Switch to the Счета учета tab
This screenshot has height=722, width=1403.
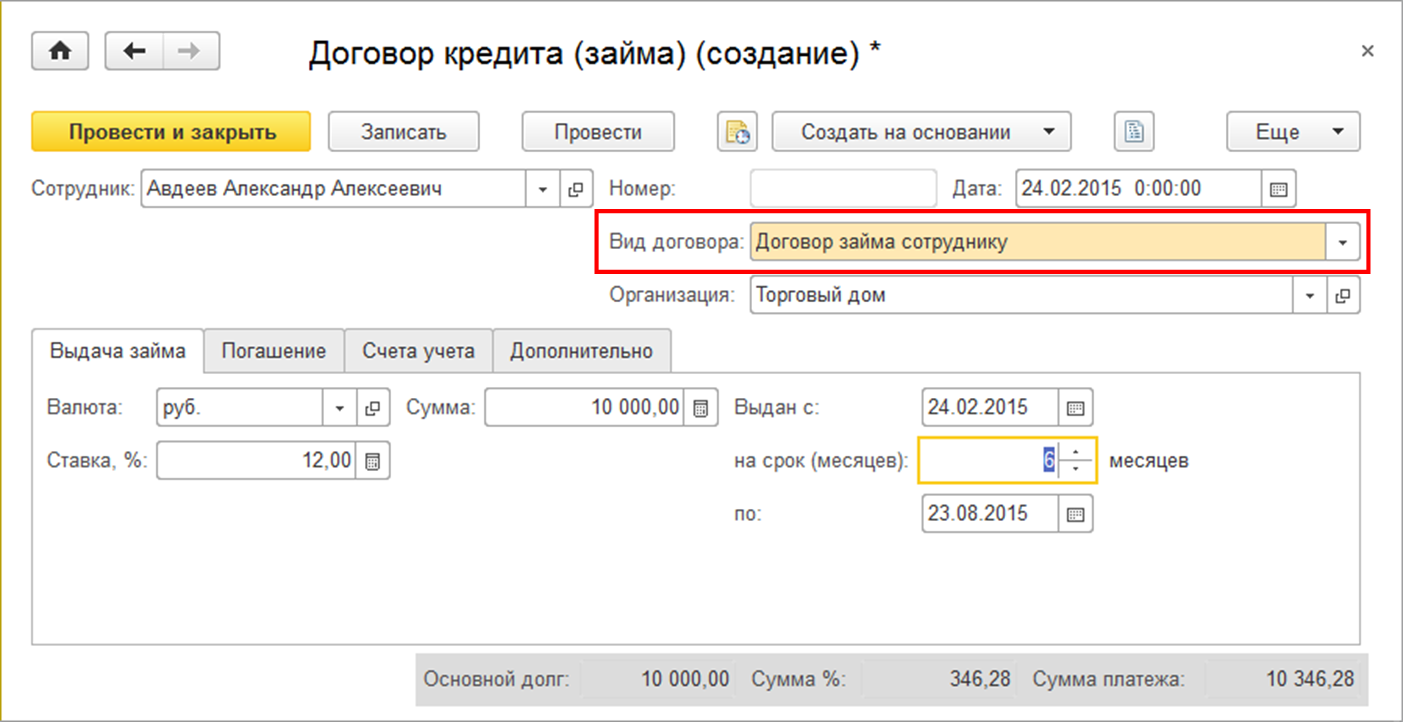418,351
